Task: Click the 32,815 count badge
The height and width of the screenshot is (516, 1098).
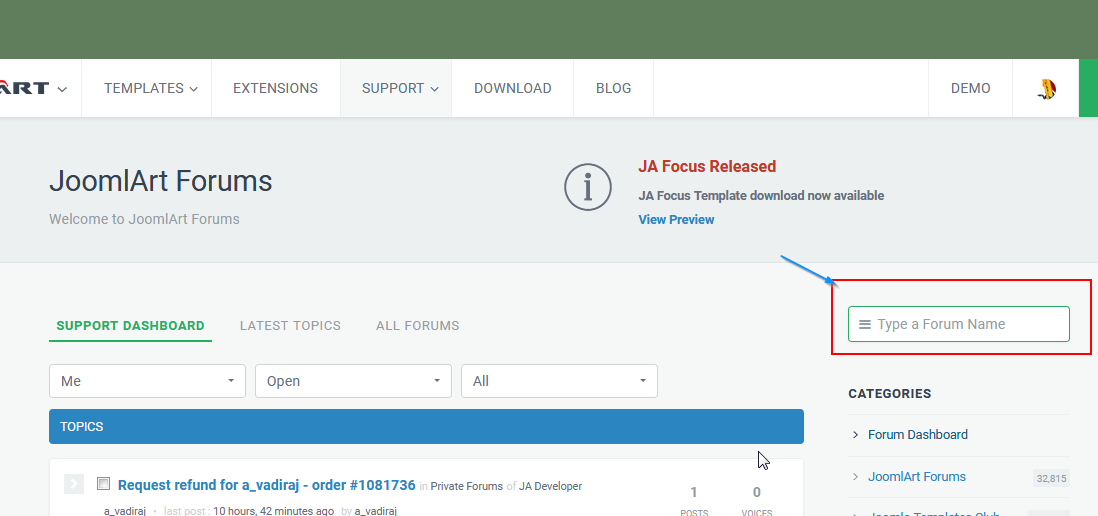Action: (x=1051, y=479)
